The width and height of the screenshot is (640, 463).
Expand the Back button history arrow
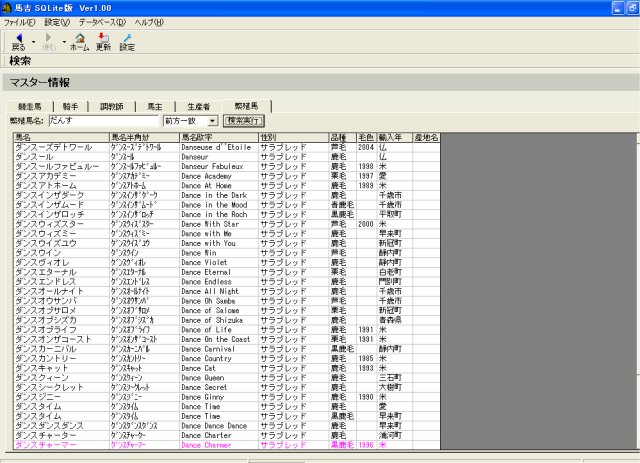click(x=33, y=42)
